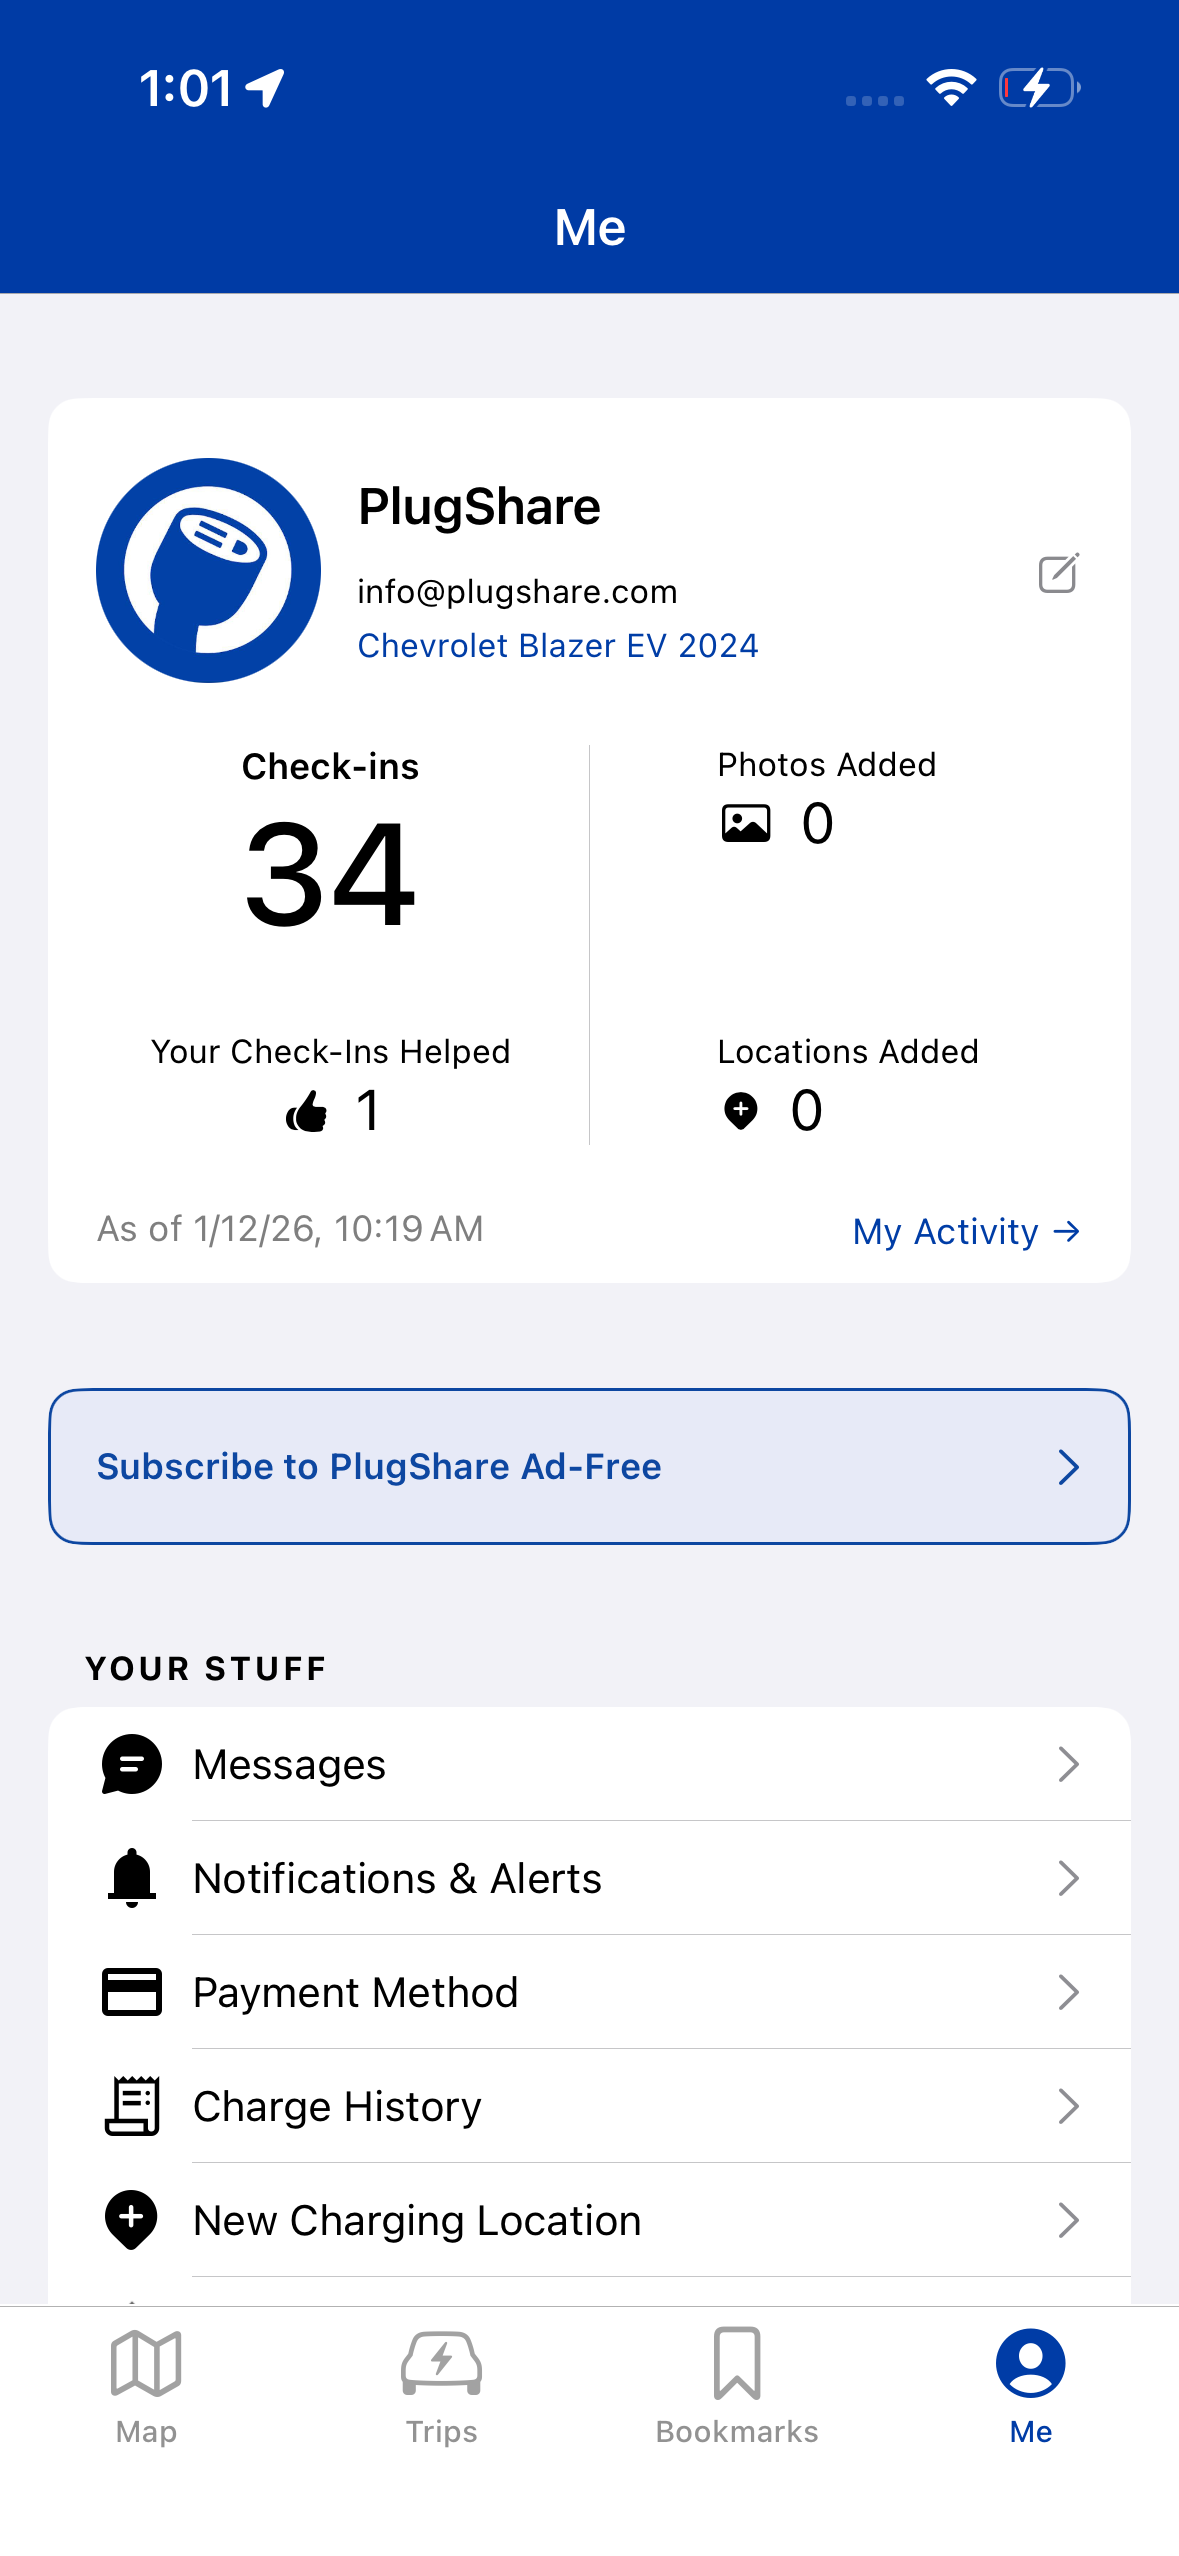
Task: Tap the PlugShare profile avatar
Action: 208,570
